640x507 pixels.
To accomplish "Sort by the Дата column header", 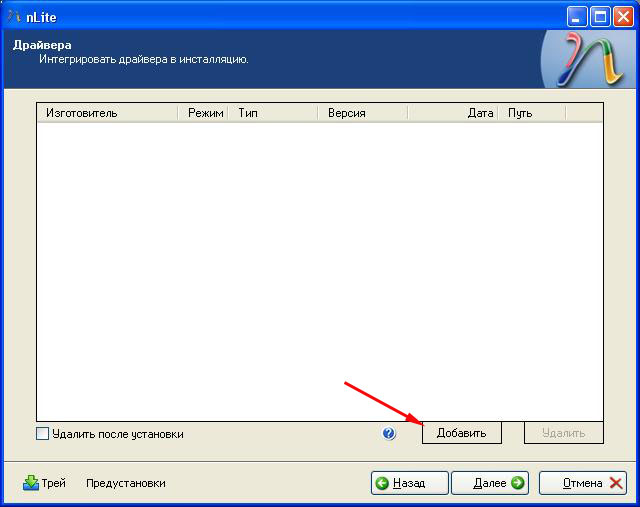I will tap(453, 113).
